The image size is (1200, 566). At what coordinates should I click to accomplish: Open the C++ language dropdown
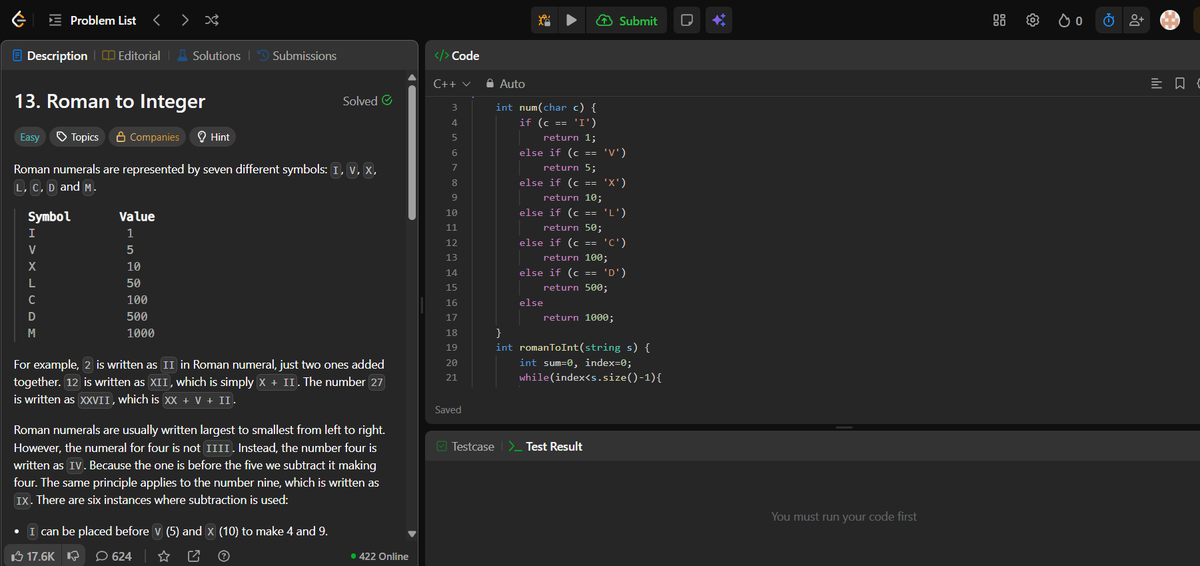(452, 84)
